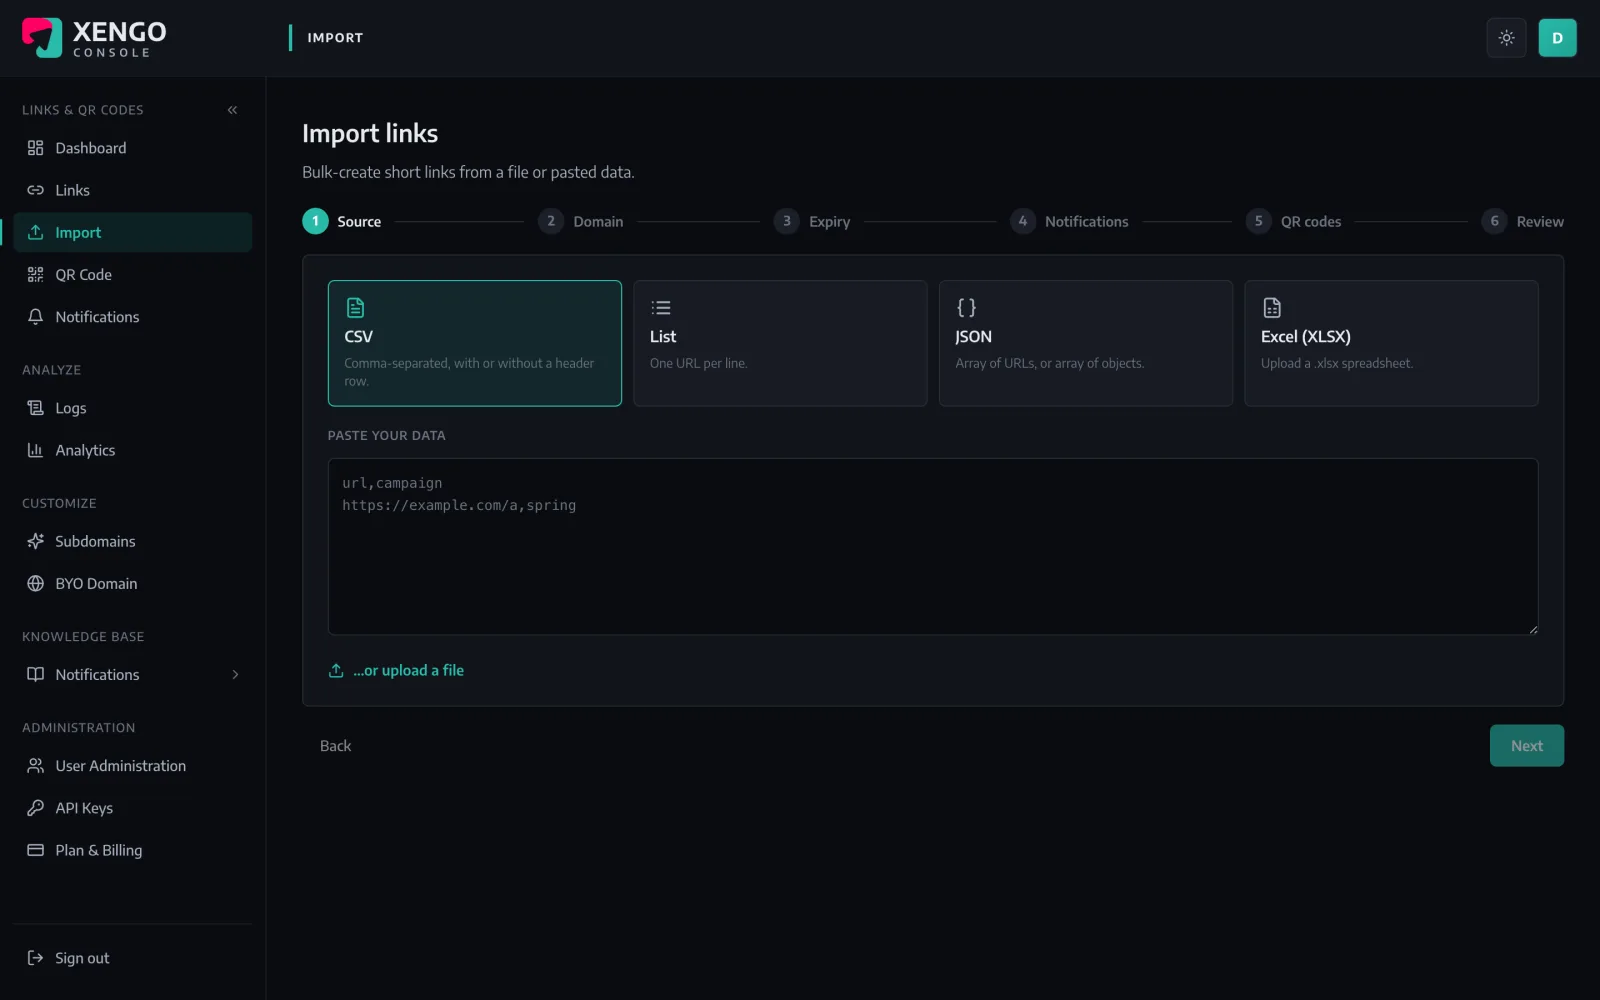The height and width of the screenshot is (1000, 1600).
Task: Click the 'Import links' heading
Action: click(x=370, y=133)
